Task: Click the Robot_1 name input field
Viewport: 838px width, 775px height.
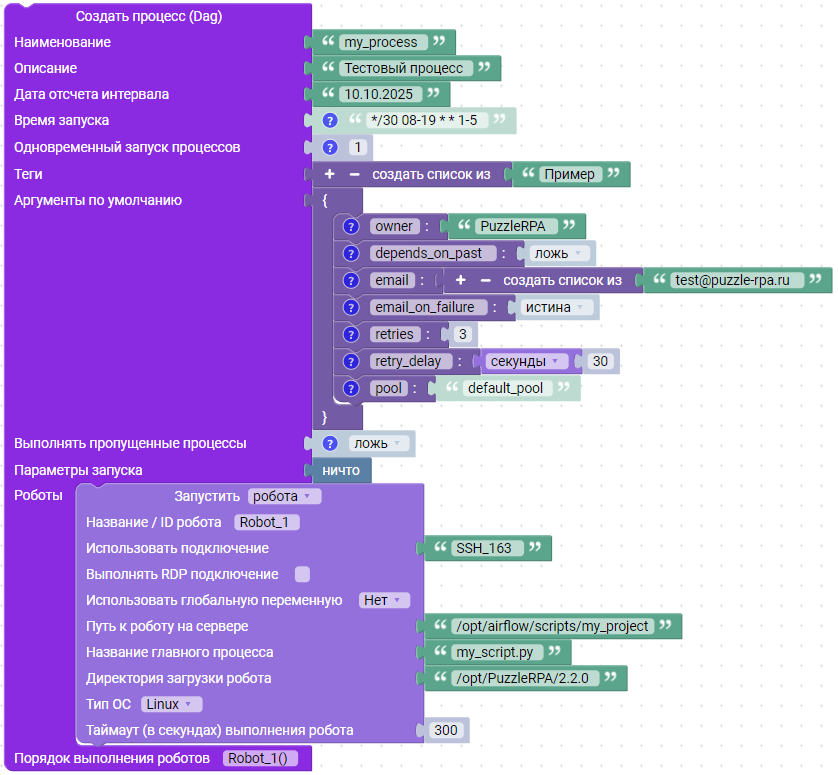Action: click(266, 522)
